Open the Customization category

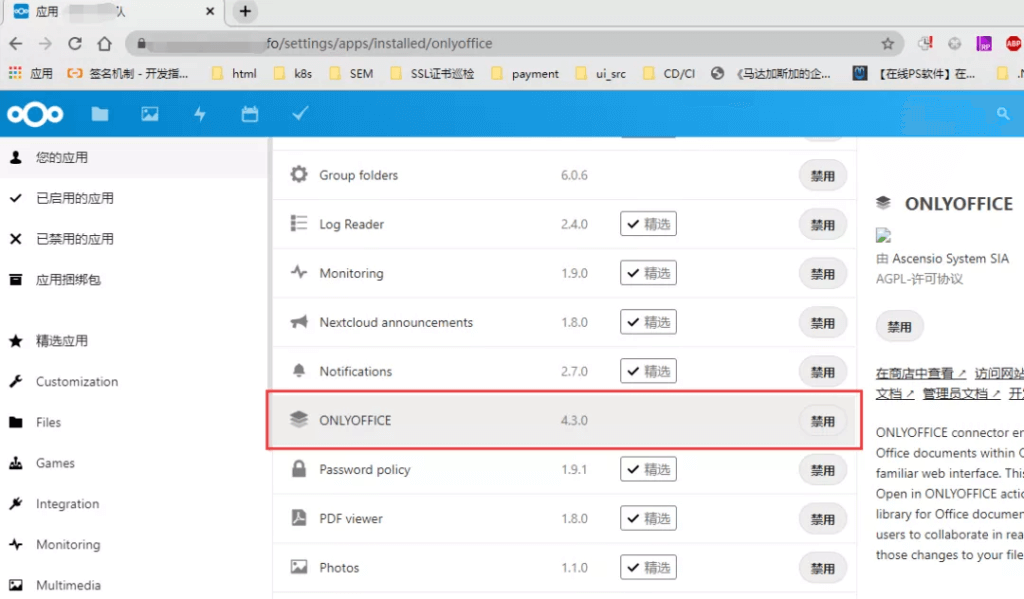(x=134, y=381)
